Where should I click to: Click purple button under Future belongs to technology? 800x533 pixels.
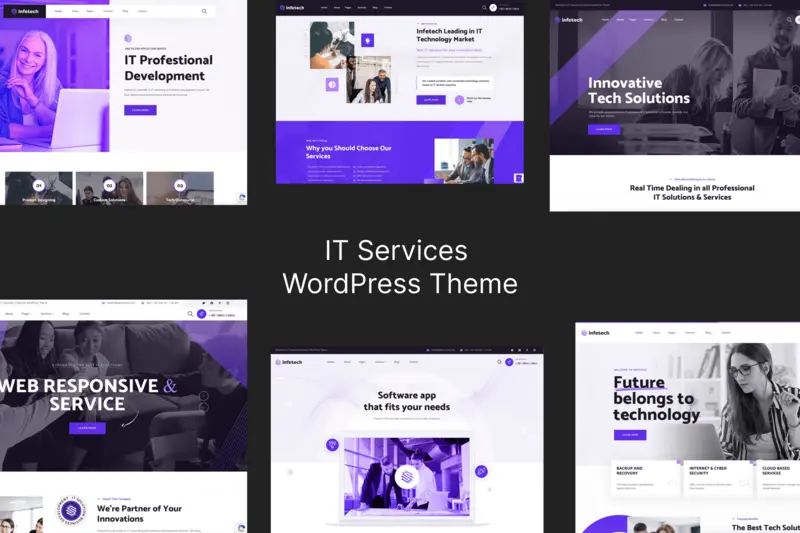629,435
